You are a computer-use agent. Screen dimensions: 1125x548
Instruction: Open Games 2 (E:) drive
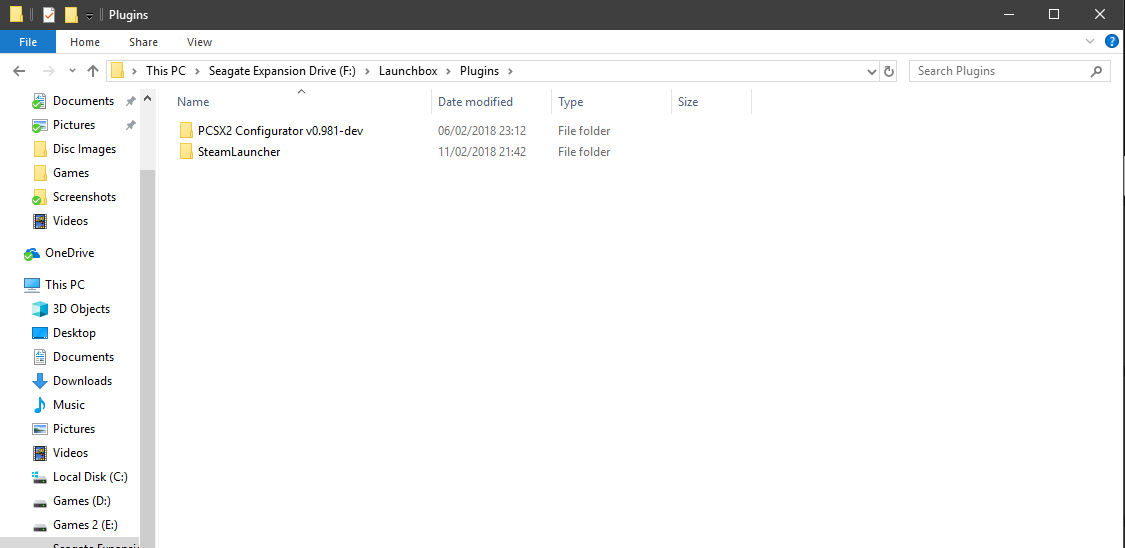pyautogui.click(x=85, y=524)
